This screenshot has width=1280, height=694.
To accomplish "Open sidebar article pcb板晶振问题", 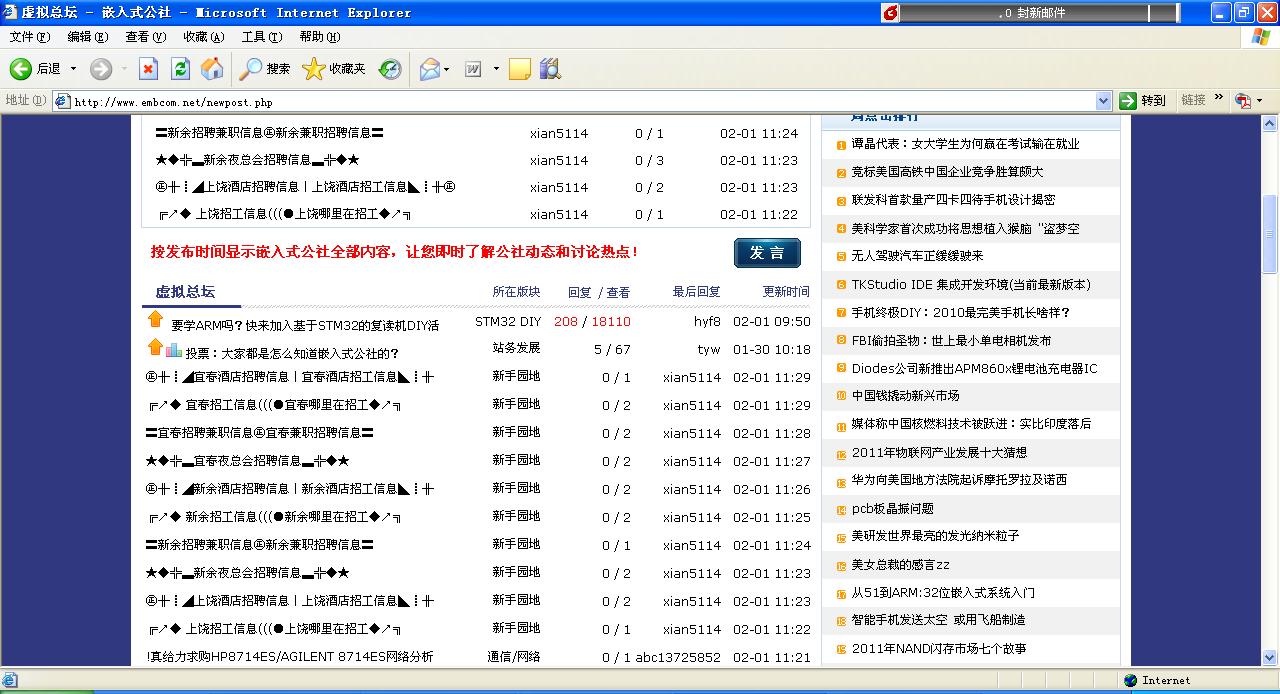I will coord(893,508).
